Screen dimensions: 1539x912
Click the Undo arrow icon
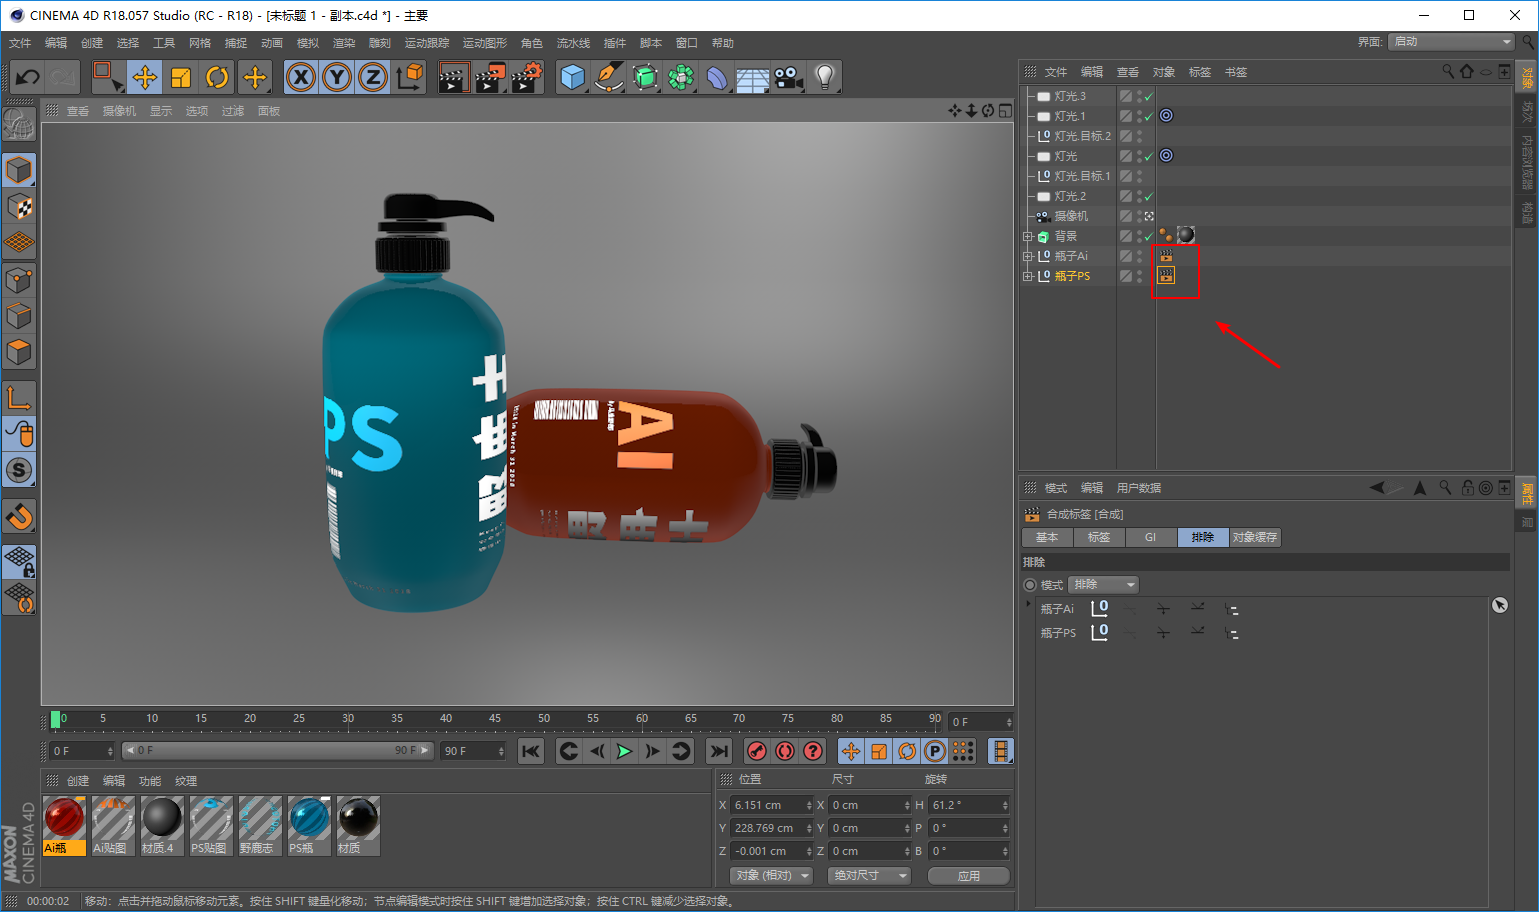pos(28,77)
